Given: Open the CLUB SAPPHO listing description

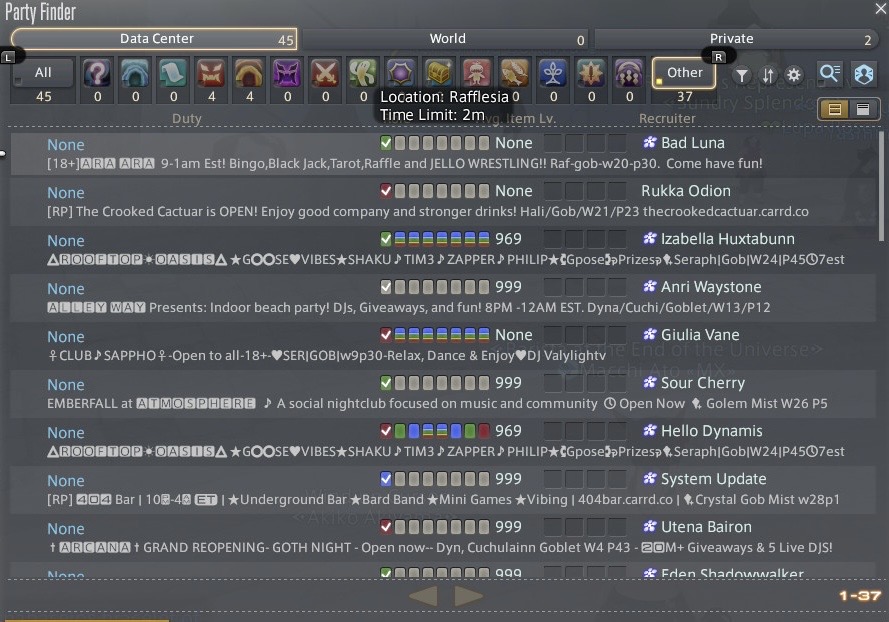Looking at the screenshot, I should pyautogui.click(x=327, y=356).
